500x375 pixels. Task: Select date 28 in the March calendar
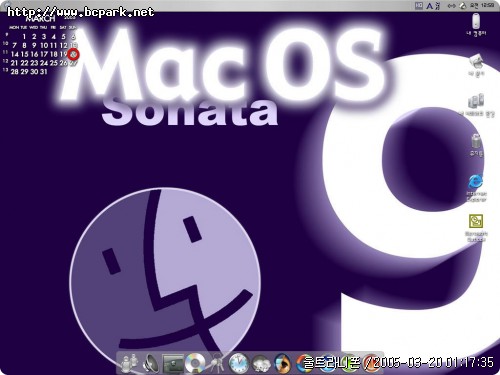[14, 71]
